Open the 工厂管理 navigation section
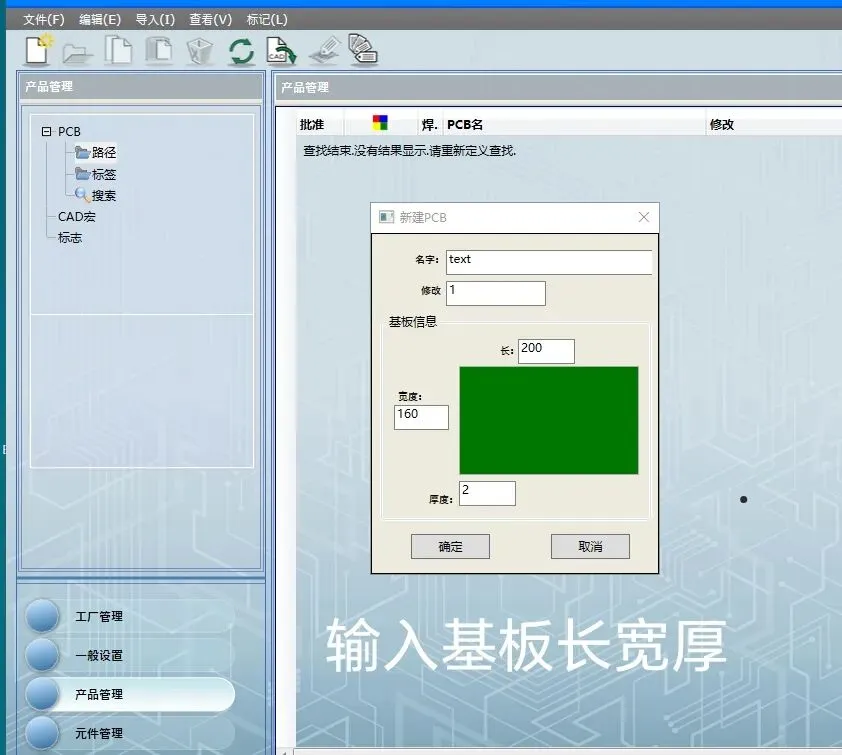842x755 pixels. (130, 616)
